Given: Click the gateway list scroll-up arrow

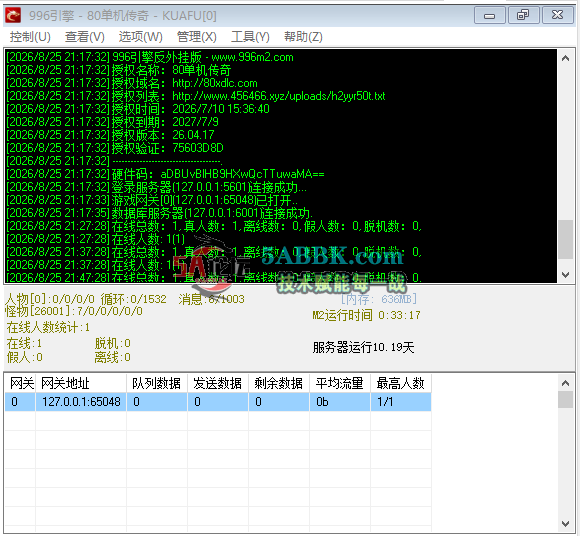Looking at the screenshot, I should tap(565, 383).
